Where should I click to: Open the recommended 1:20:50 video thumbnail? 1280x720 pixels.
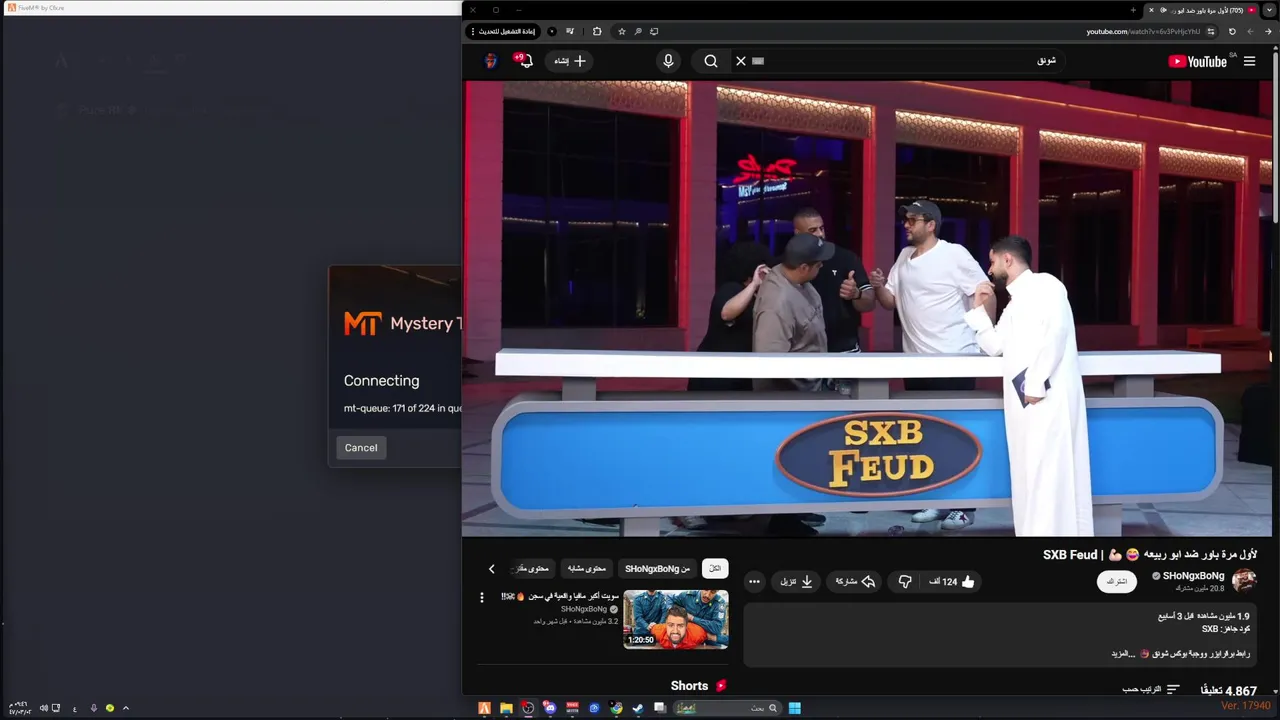click(676, 619)
